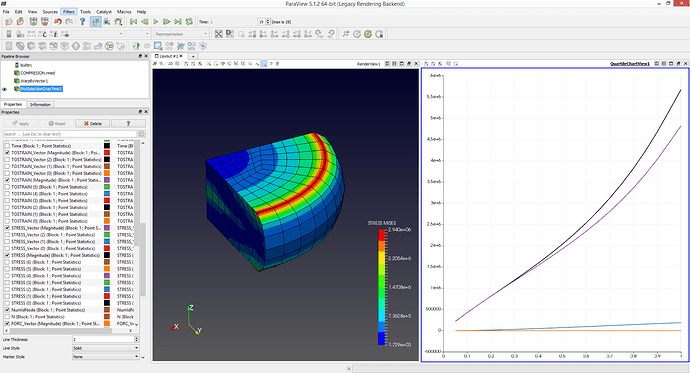This screenshot has height=373, width=690.
Task: Open the Representation dropdown
Action: click(x=181, y=34)
